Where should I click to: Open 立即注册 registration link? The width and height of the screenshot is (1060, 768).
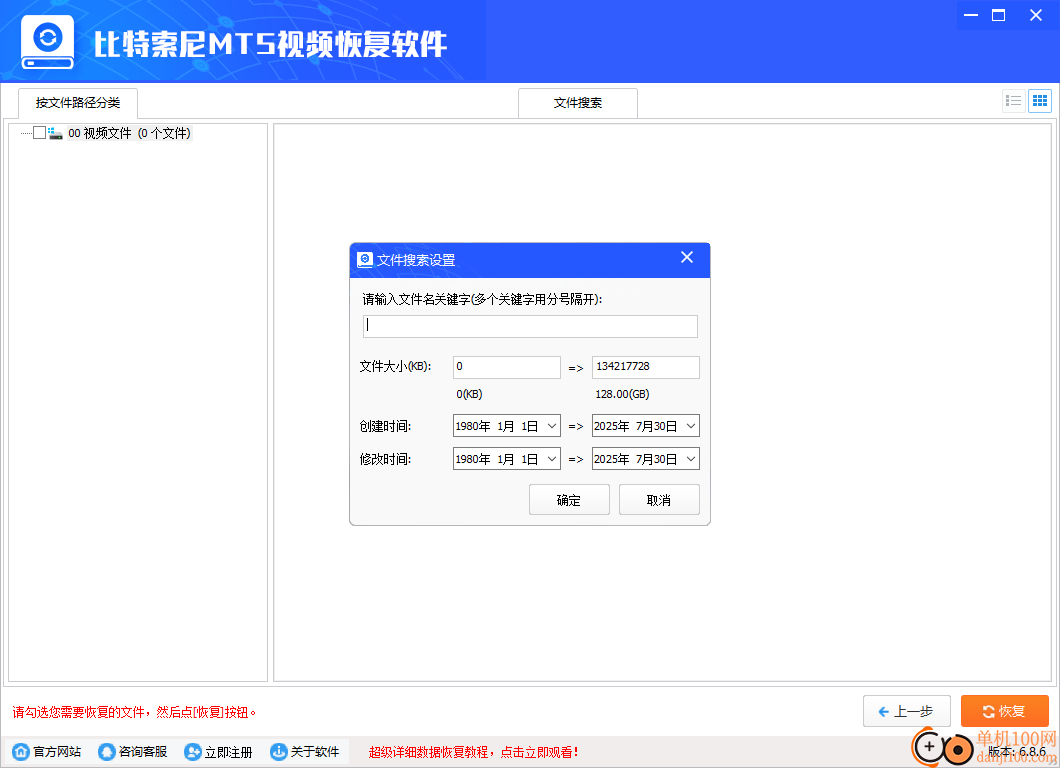coord(218,752)
